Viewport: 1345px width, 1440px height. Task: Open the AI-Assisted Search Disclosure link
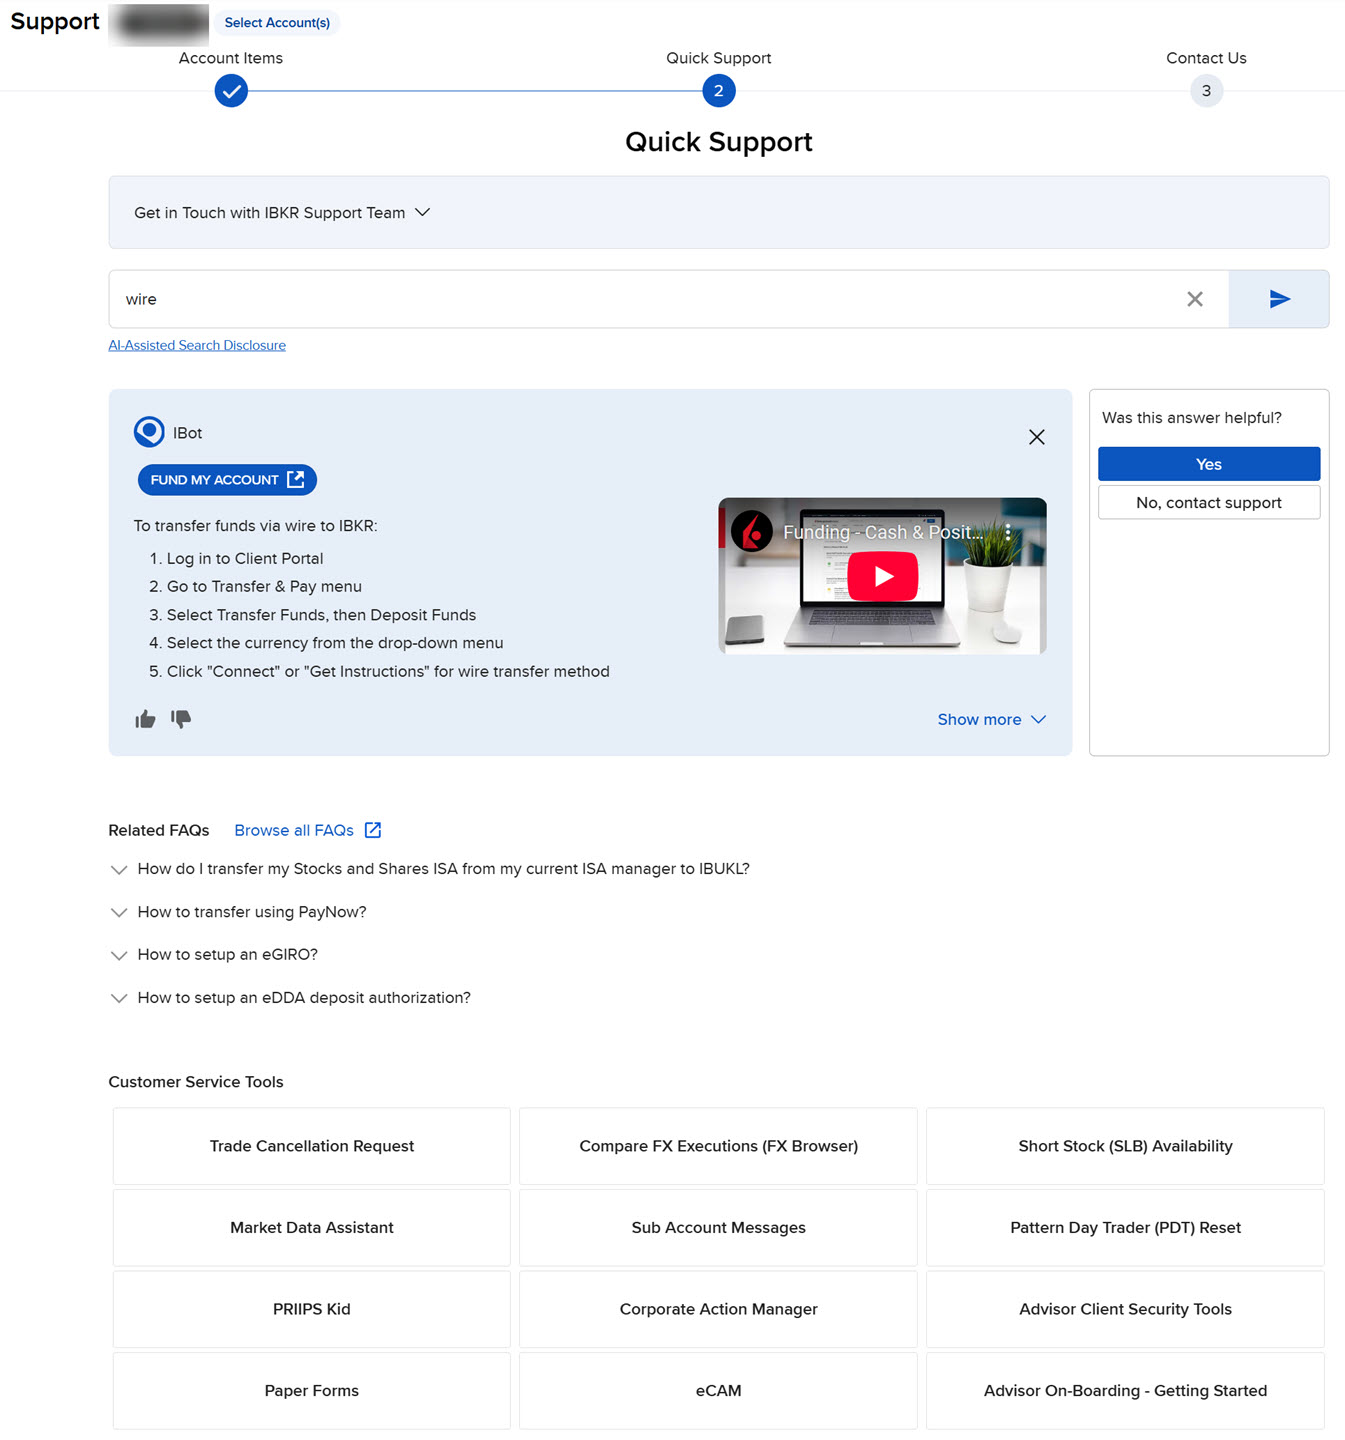pyautogui.click(x=197, y=345)
